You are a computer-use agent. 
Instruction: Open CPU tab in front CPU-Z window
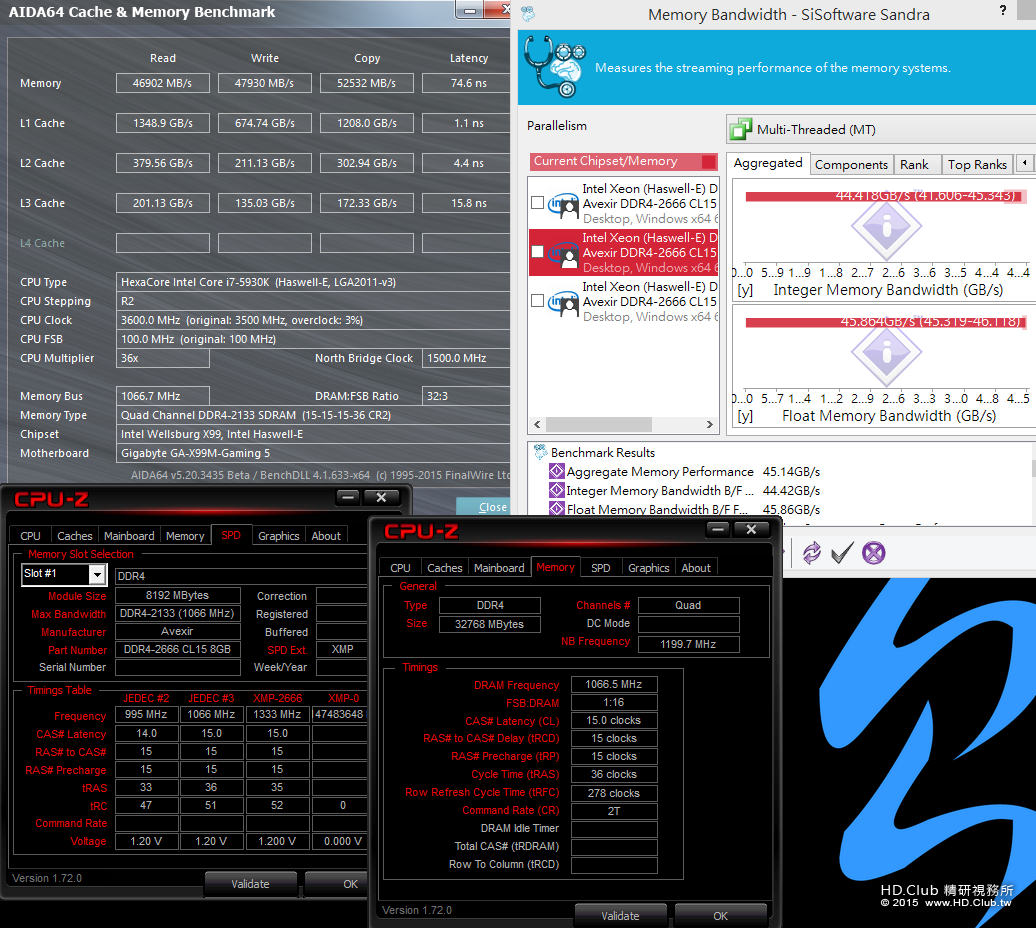pos(400,567)
